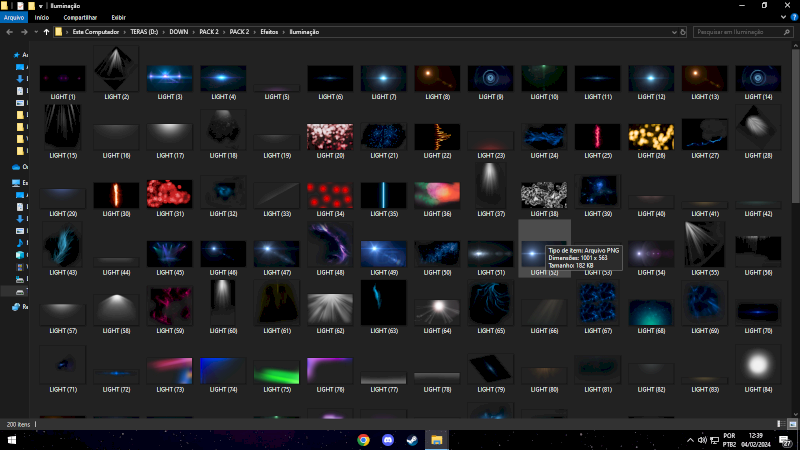The image size is (800, 450).
Task: Click the Efeitos breadcrumb in path
Action: point(269,32)
